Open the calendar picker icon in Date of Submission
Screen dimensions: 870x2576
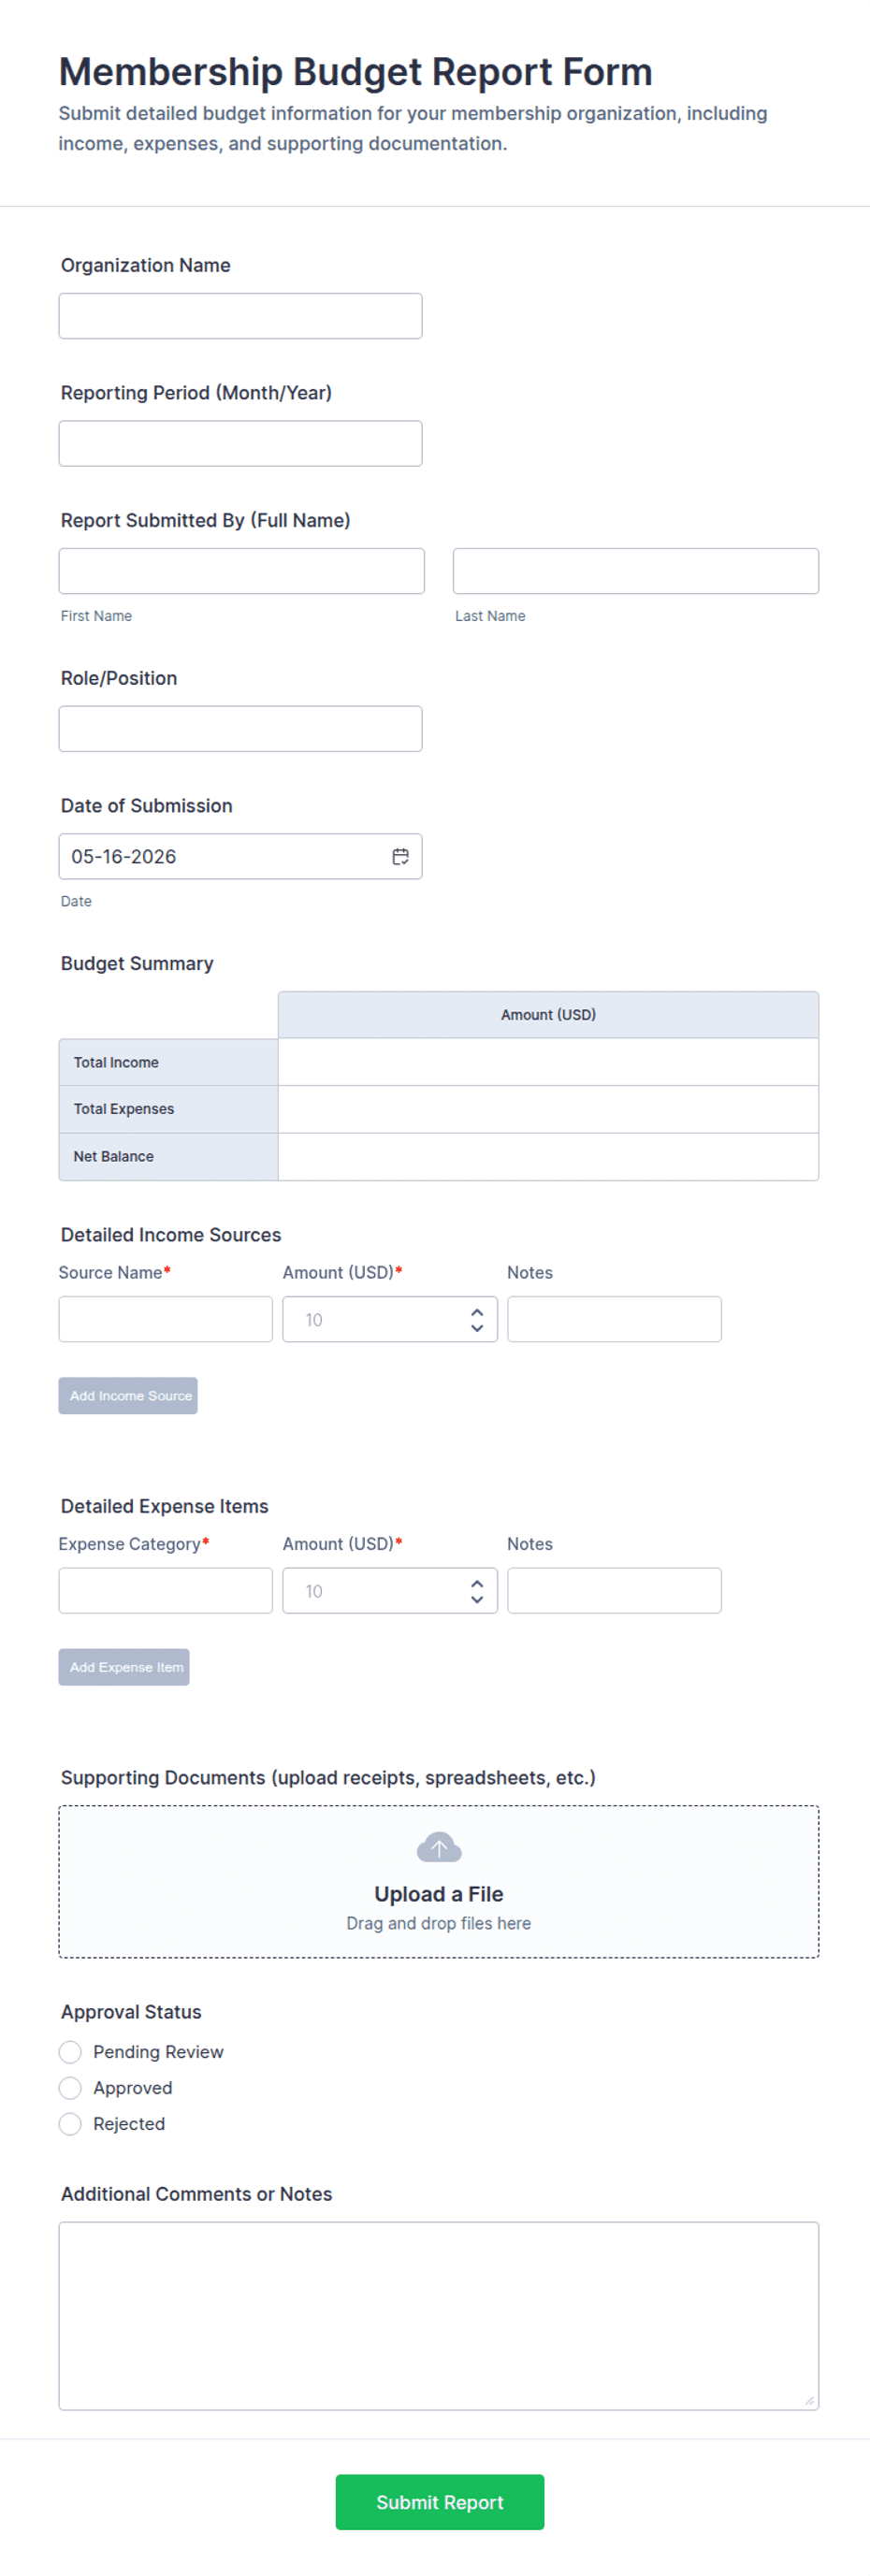pos(400,856)
